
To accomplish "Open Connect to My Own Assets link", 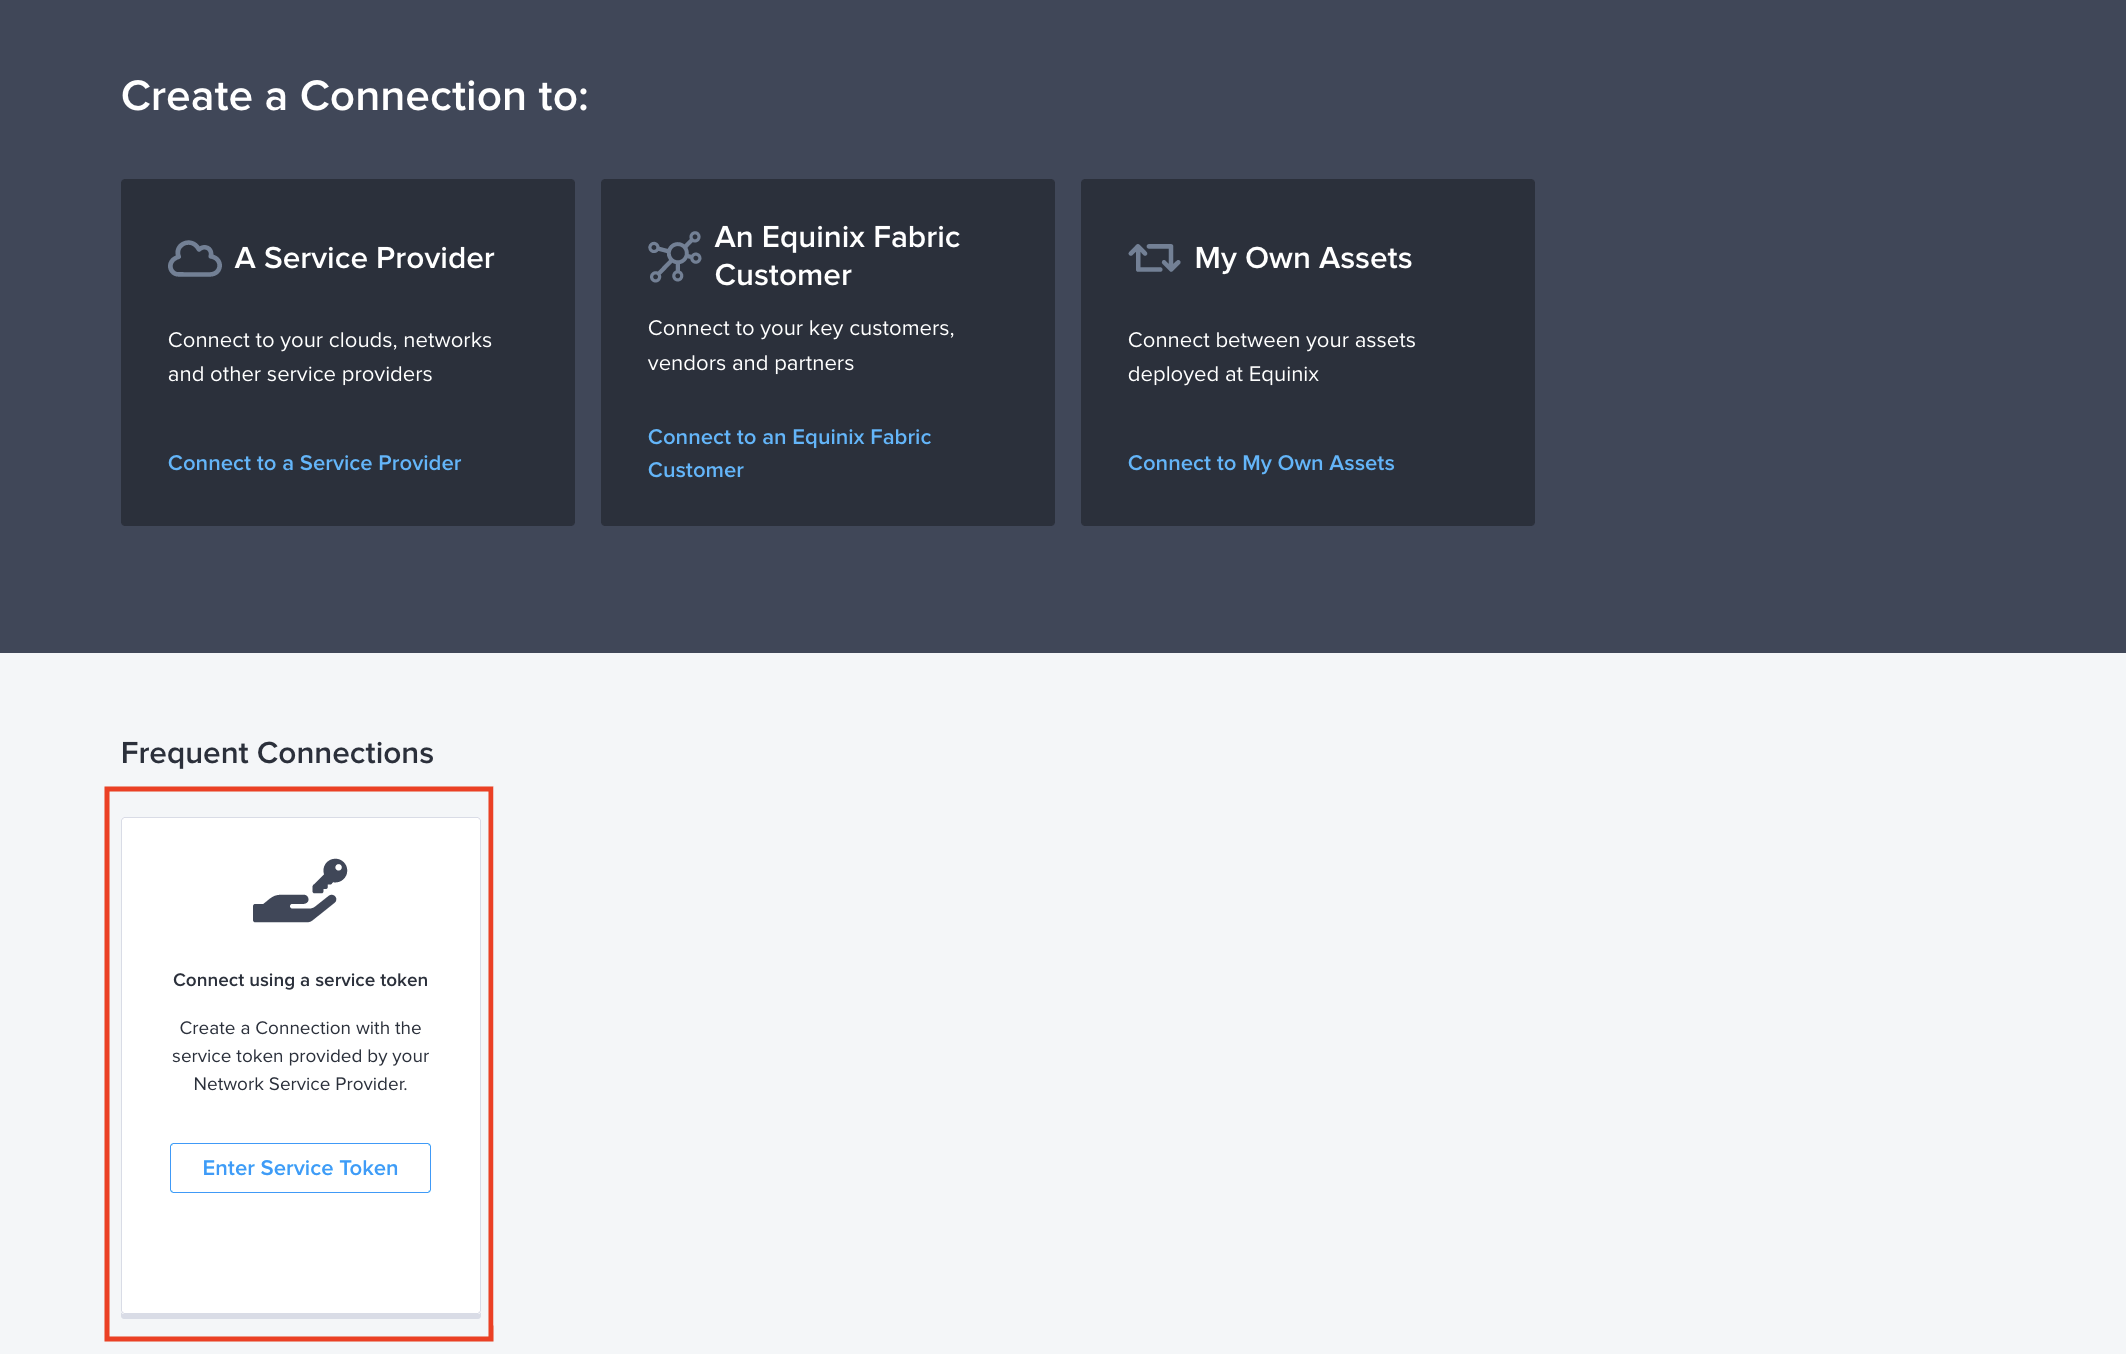I will coord(1260,463).
